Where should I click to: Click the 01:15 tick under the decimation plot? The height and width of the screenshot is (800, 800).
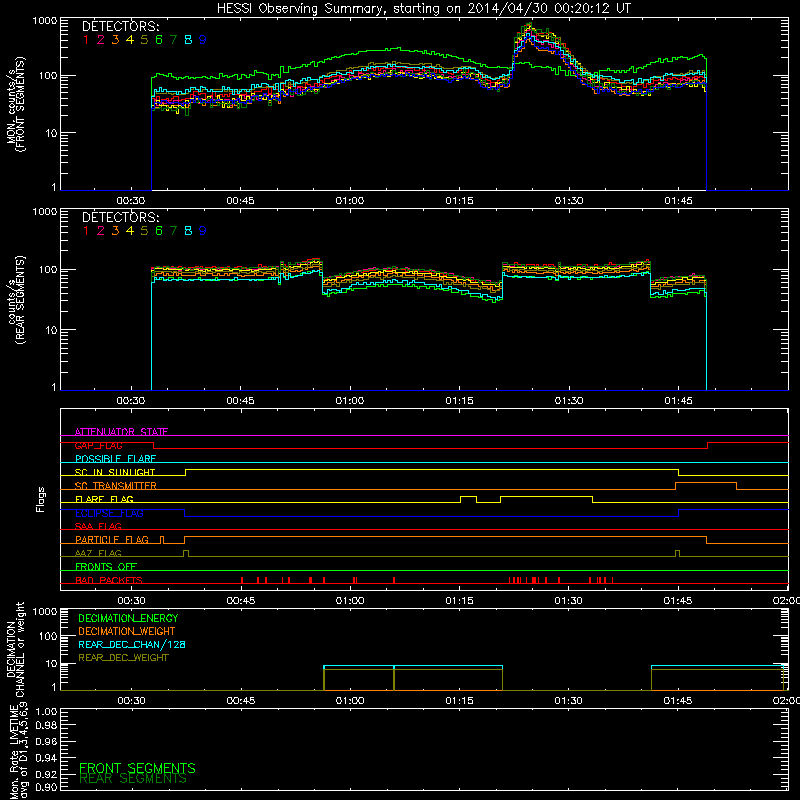(459, 701)
